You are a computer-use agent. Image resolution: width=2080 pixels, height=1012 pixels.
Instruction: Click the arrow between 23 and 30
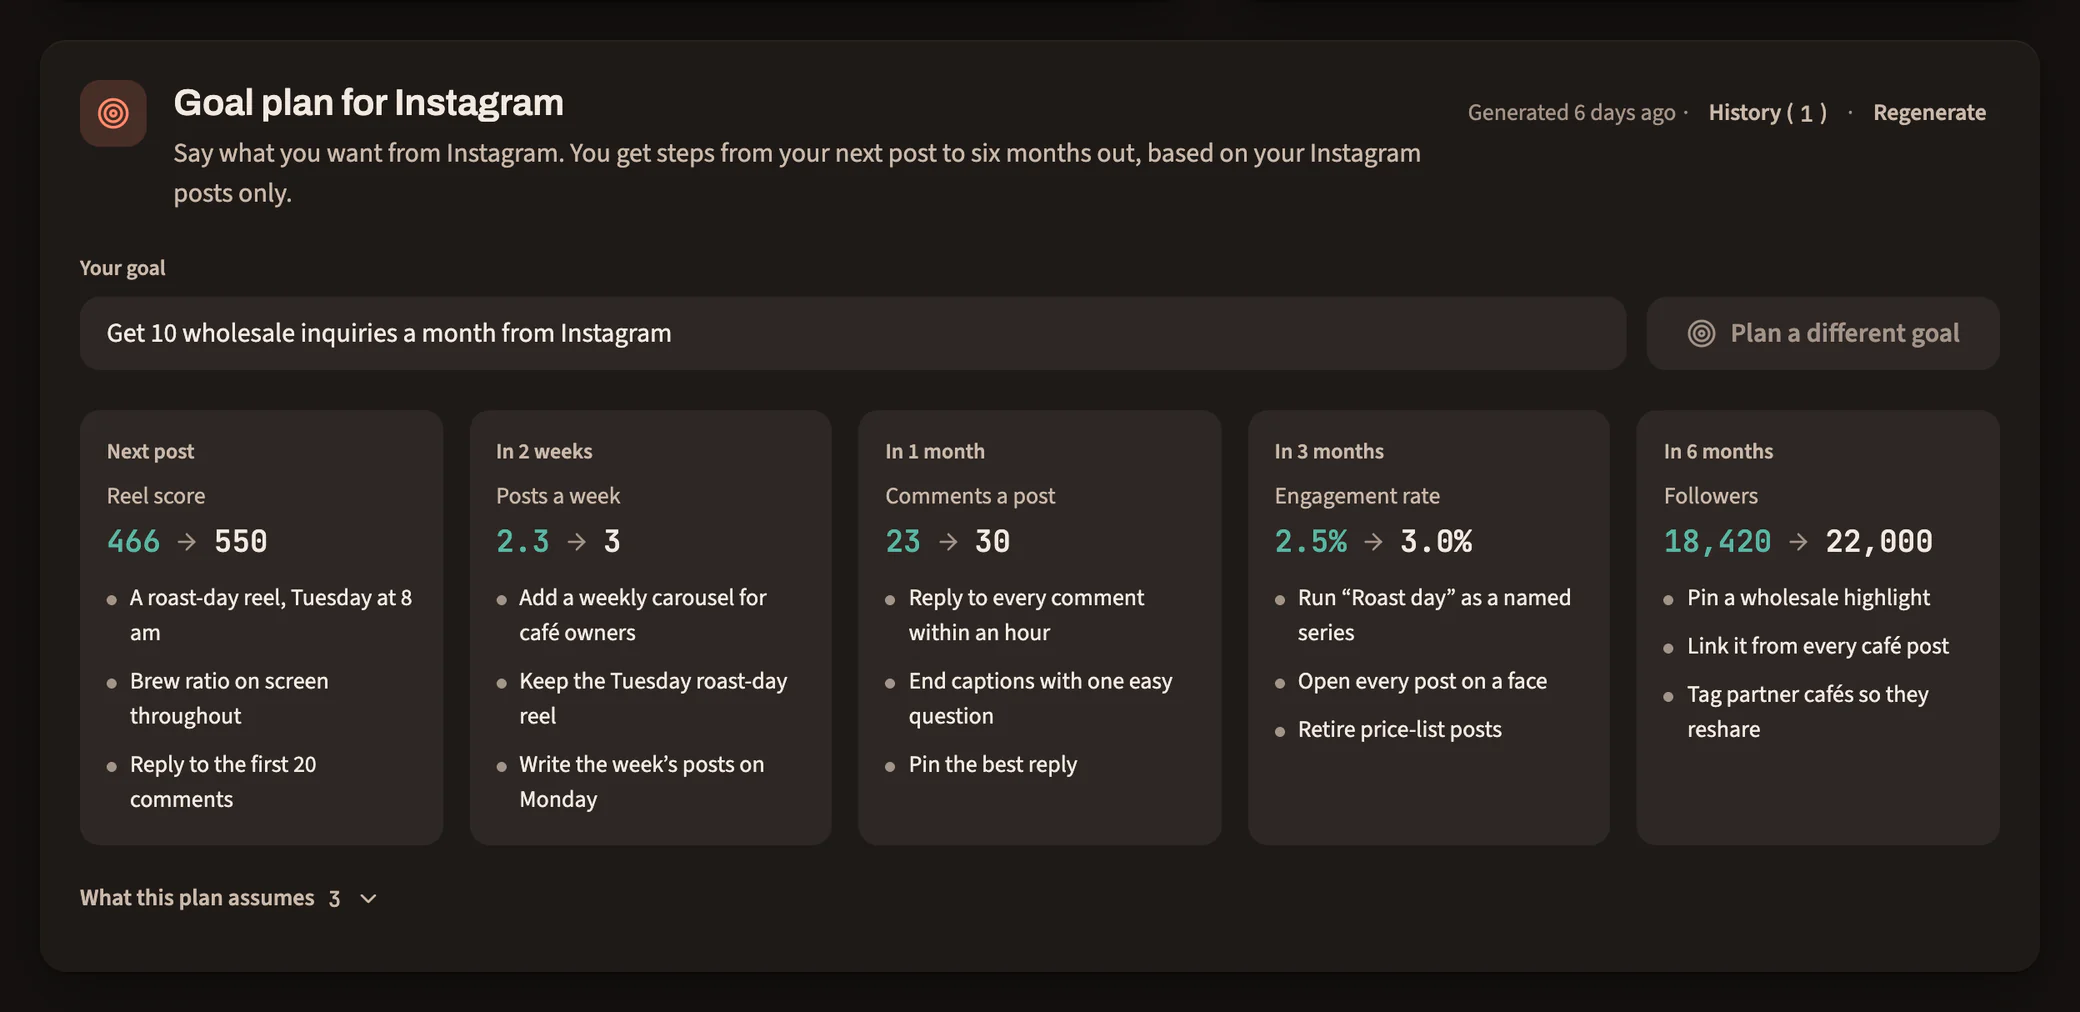[x=948, y=541]
